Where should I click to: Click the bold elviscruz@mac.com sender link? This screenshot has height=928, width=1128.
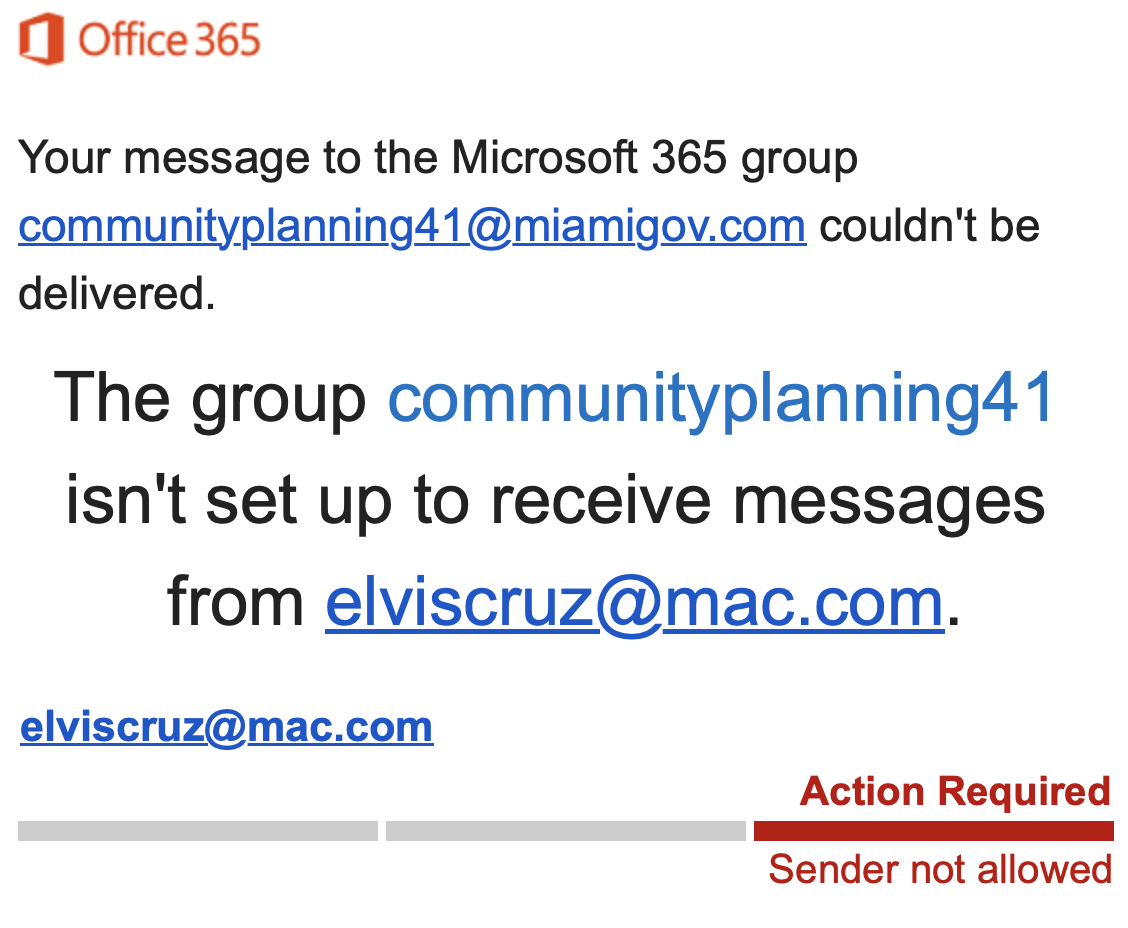point(226,727)
